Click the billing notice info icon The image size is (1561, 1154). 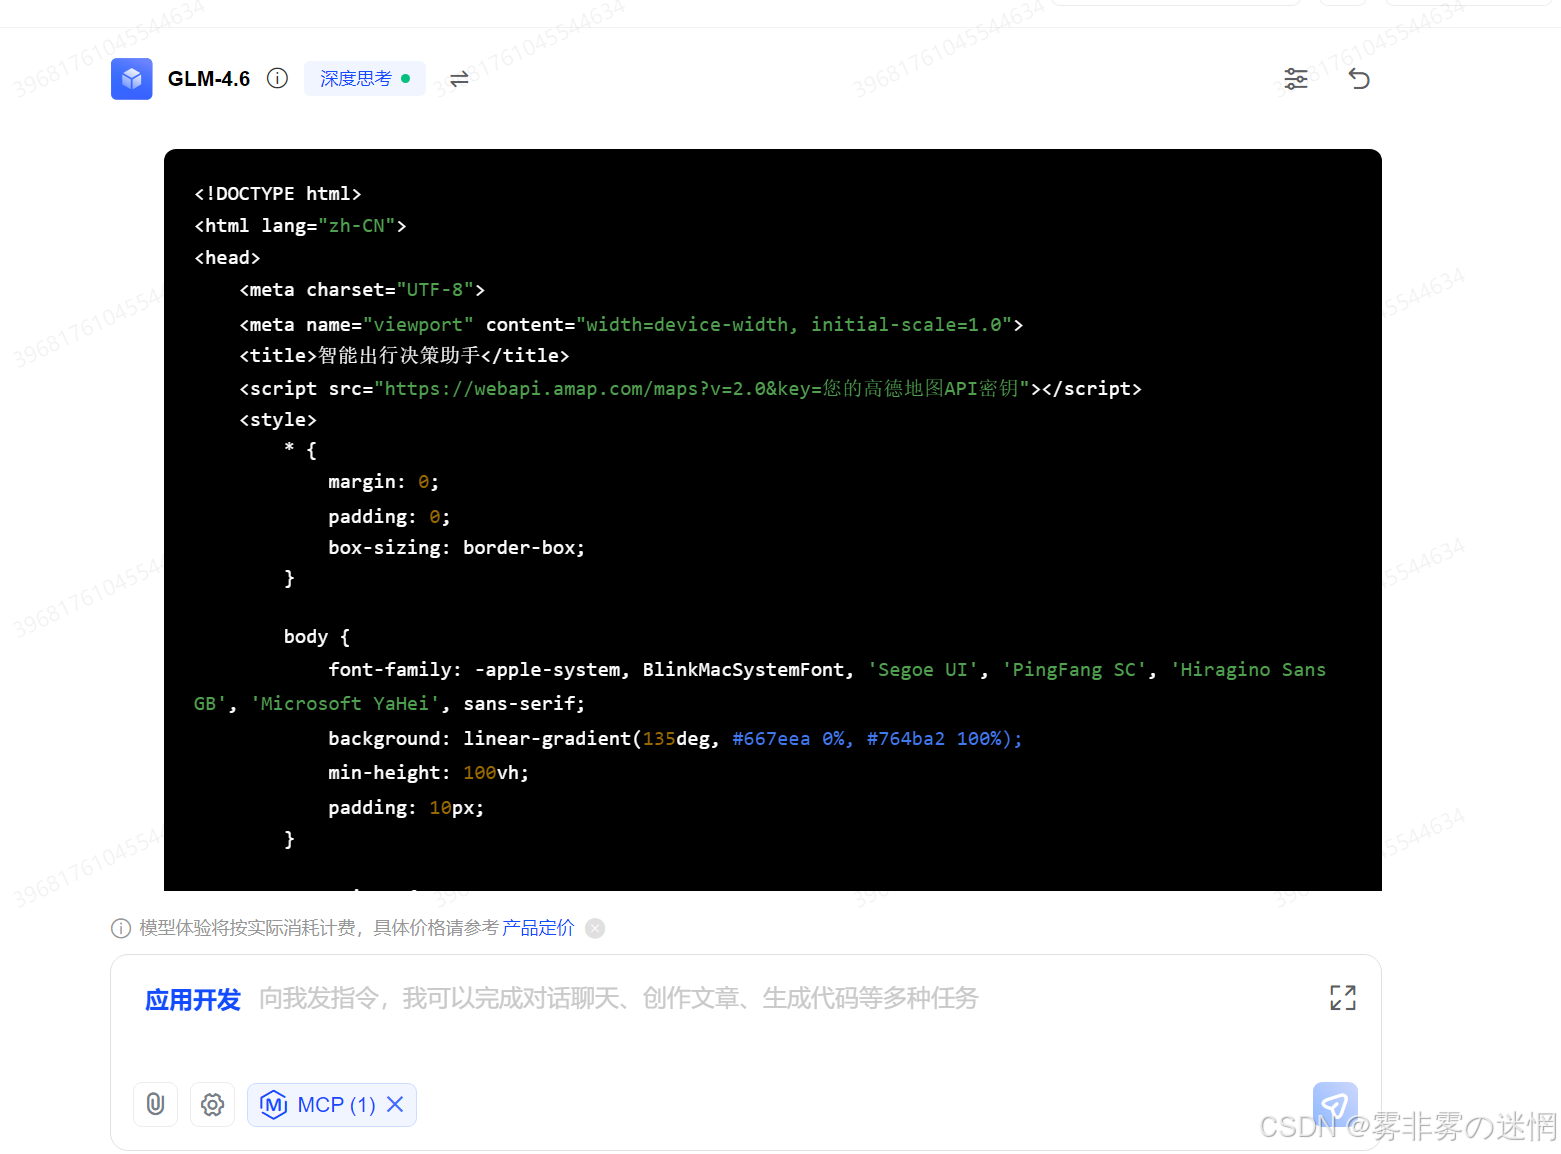point(121,928)
